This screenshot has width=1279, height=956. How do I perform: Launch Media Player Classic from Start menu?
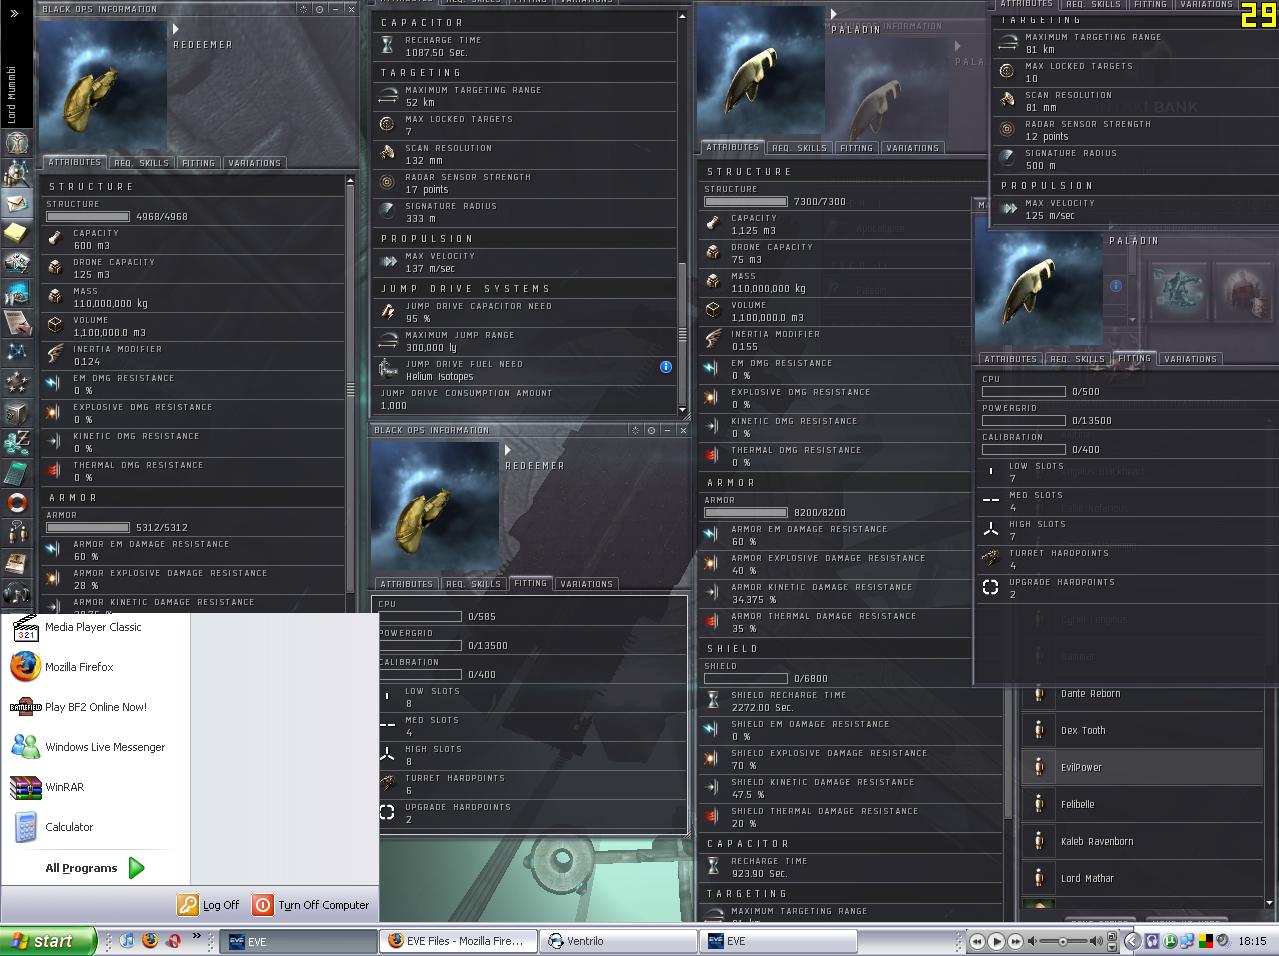click(x=96, y=627)
